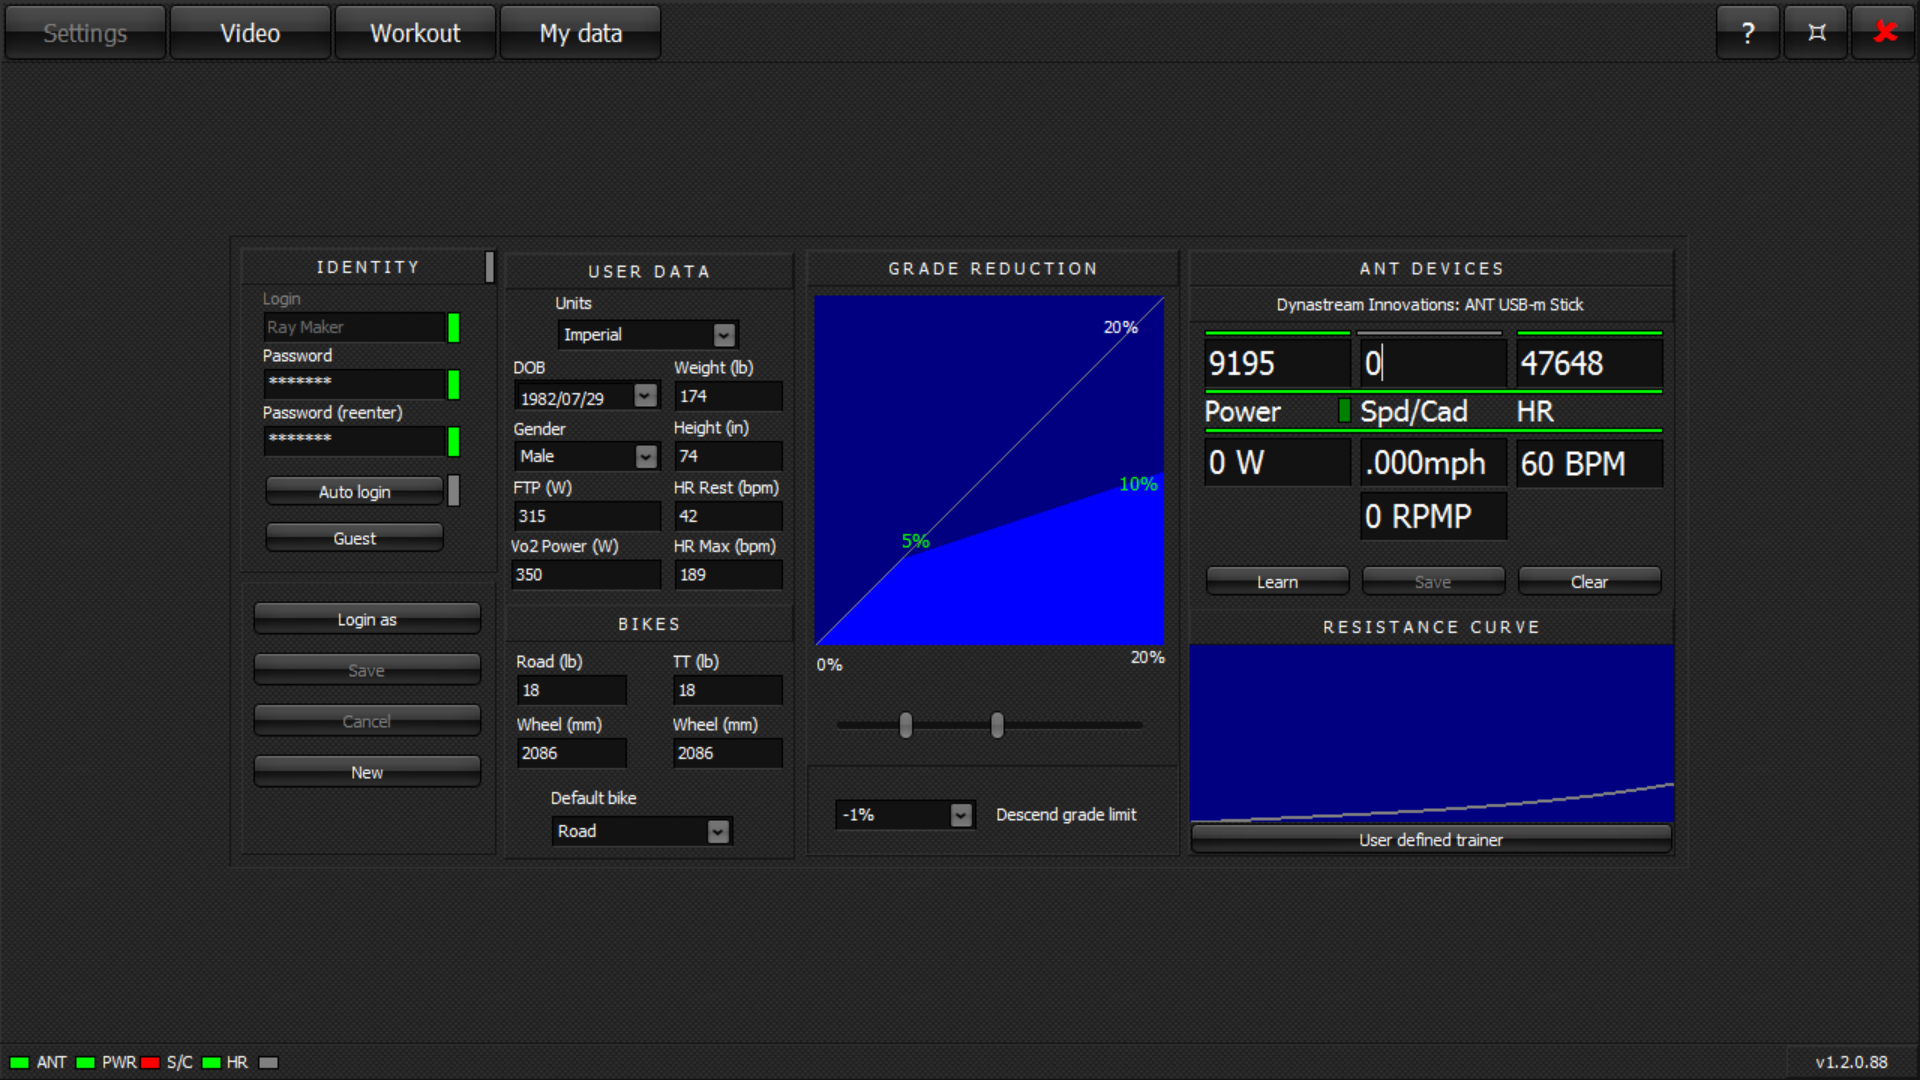Click the FTP (W) field

coord(587,516)
